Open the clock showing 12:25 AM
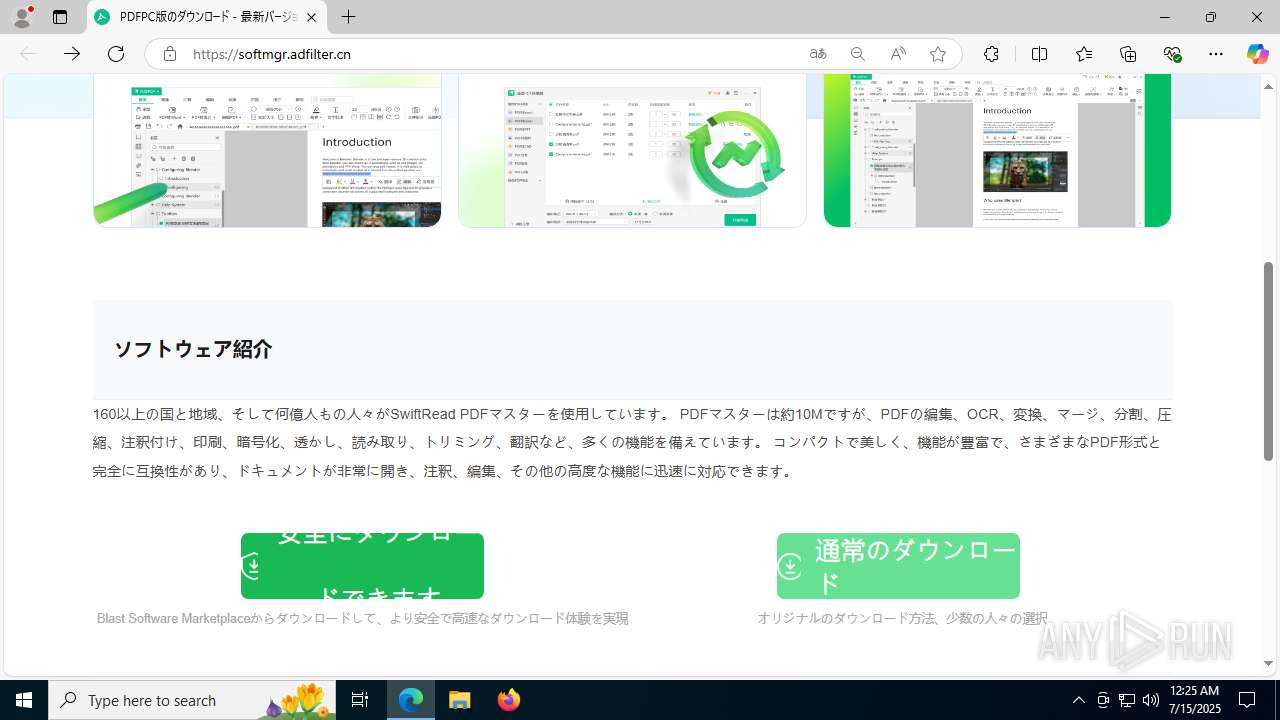 1194,700
